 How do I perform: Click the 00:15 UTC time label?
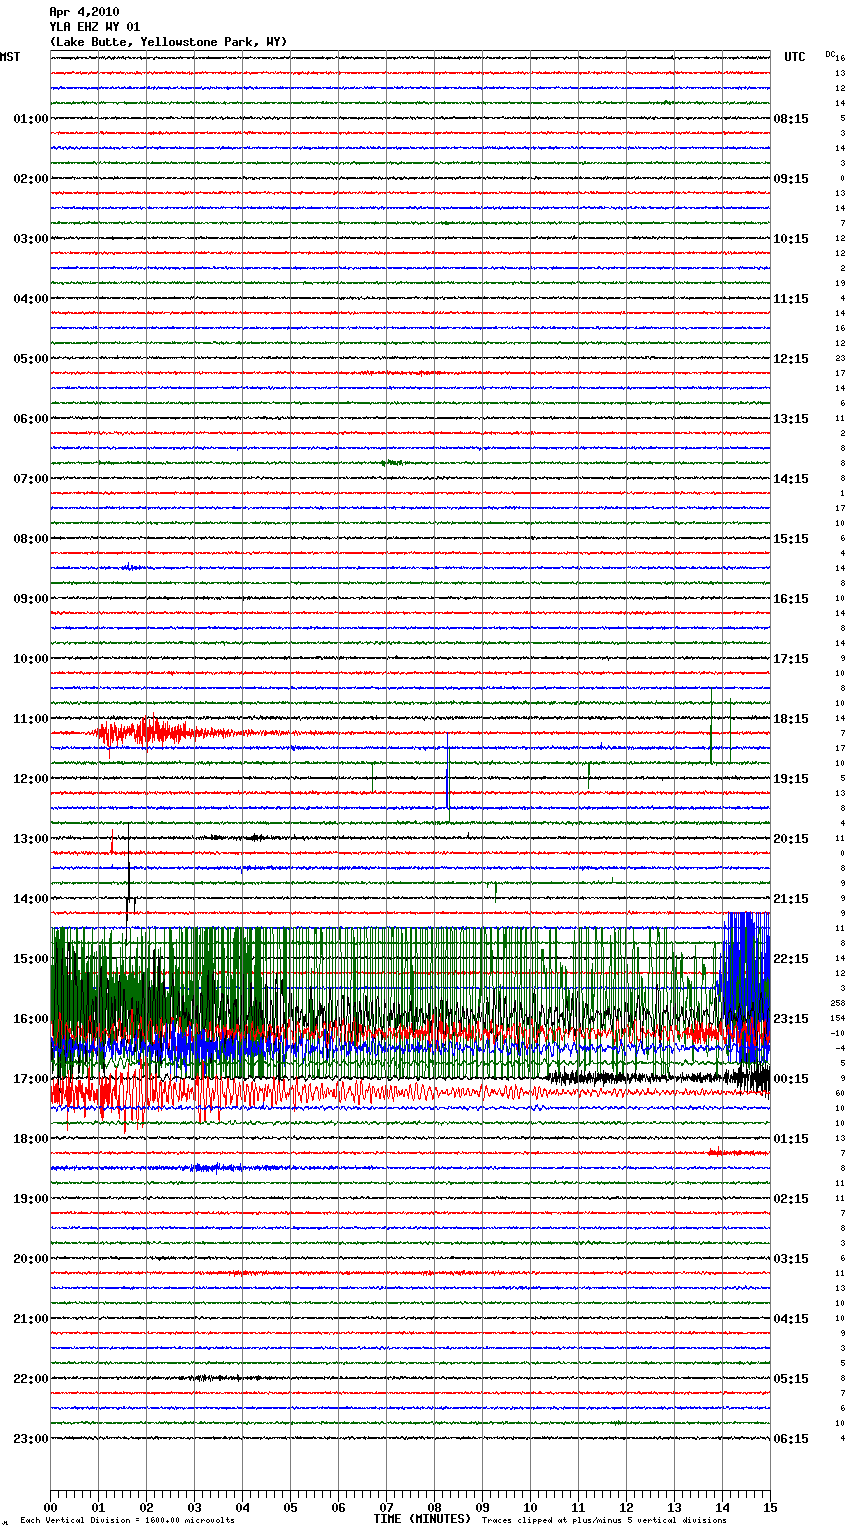(x=791, y=1079)
